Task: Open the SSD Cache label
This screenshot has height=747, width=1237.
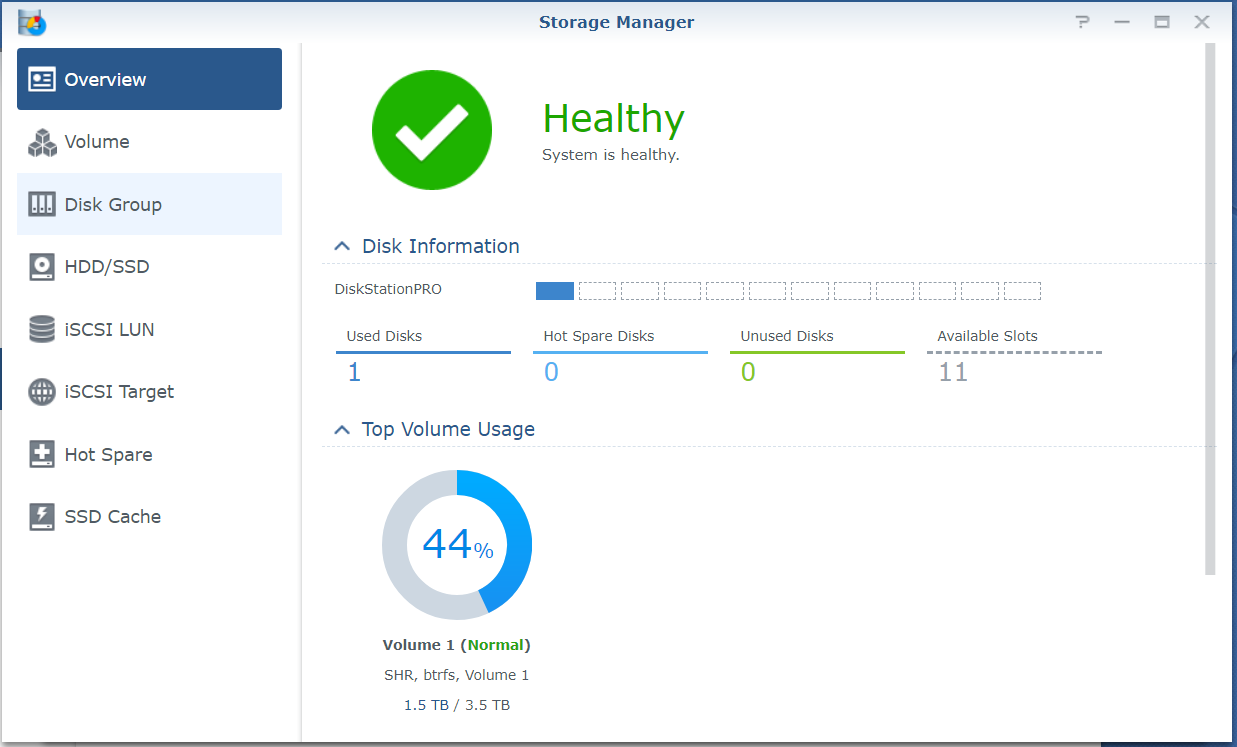Action: coord(113,517)
